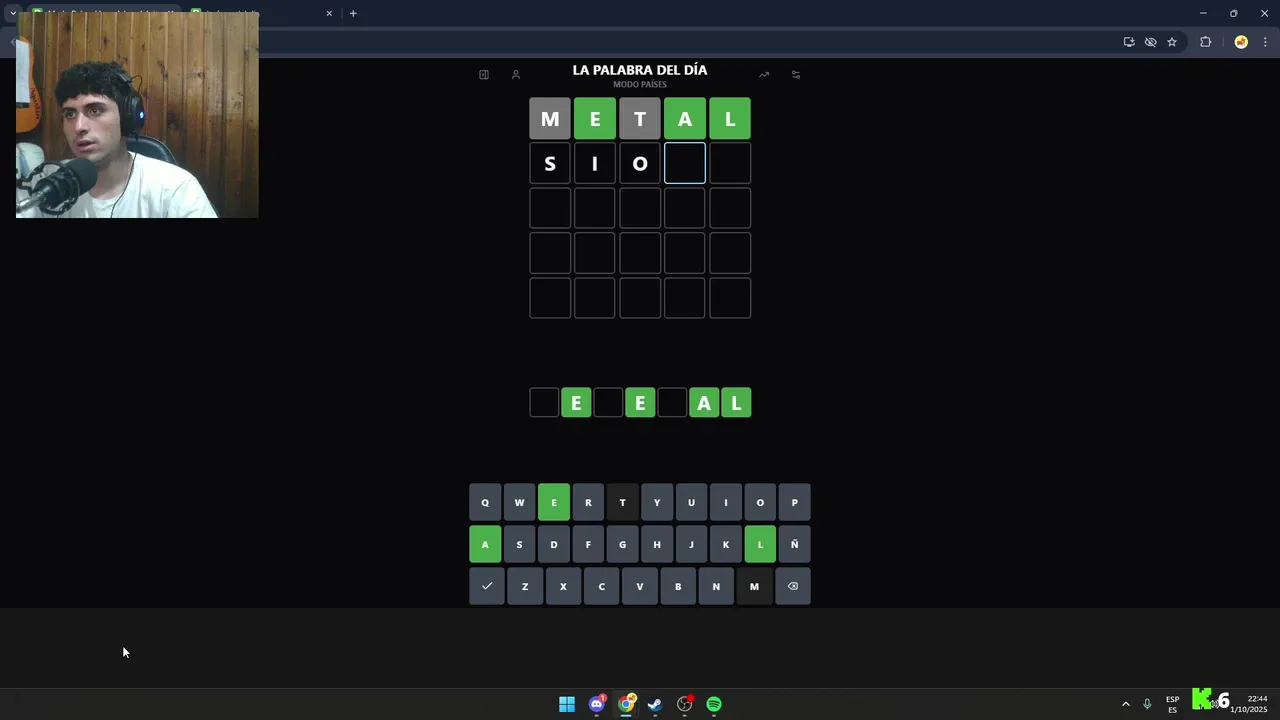This screenshot has height=720, width=1280.
Task: Open the help panel icon left of the title
Action: pos(484,74)
